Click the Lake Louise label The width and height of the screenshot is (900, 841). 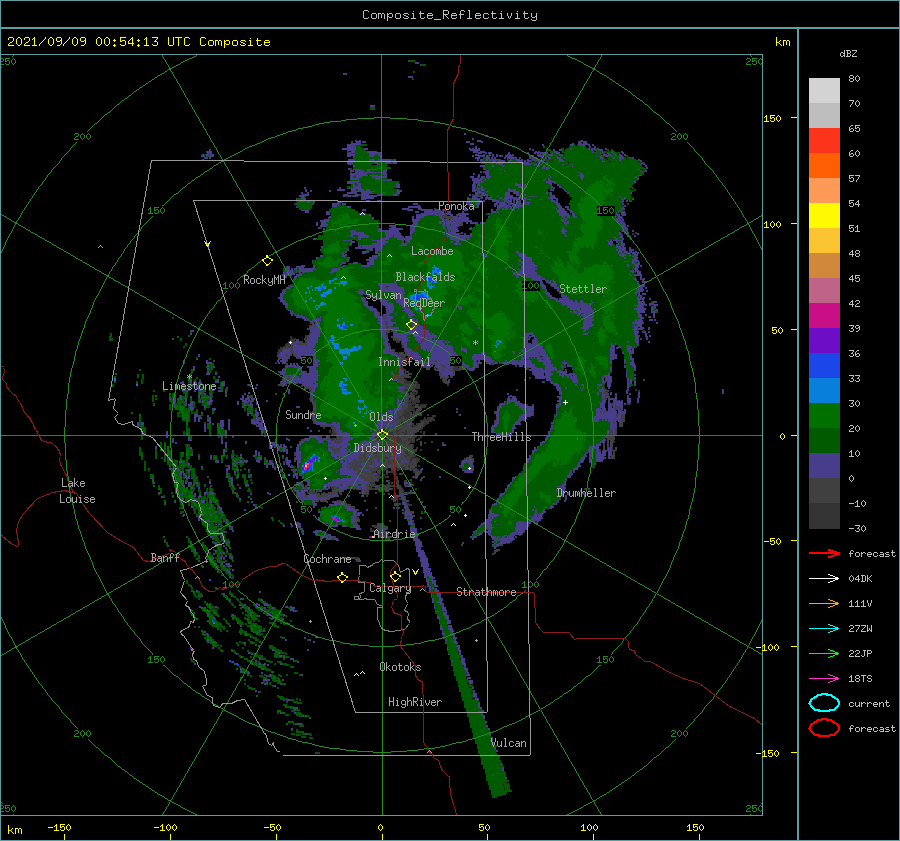(77, 491)
